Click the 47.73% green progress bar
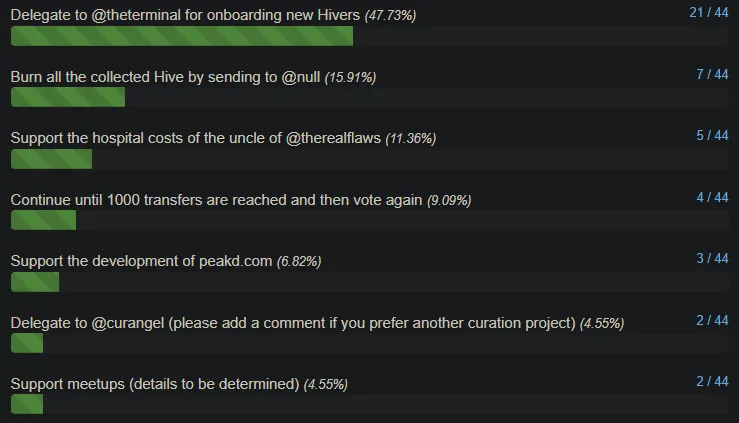Image resolution: width=739 pixels, height=423 pixels. click(x=182, y=36)
